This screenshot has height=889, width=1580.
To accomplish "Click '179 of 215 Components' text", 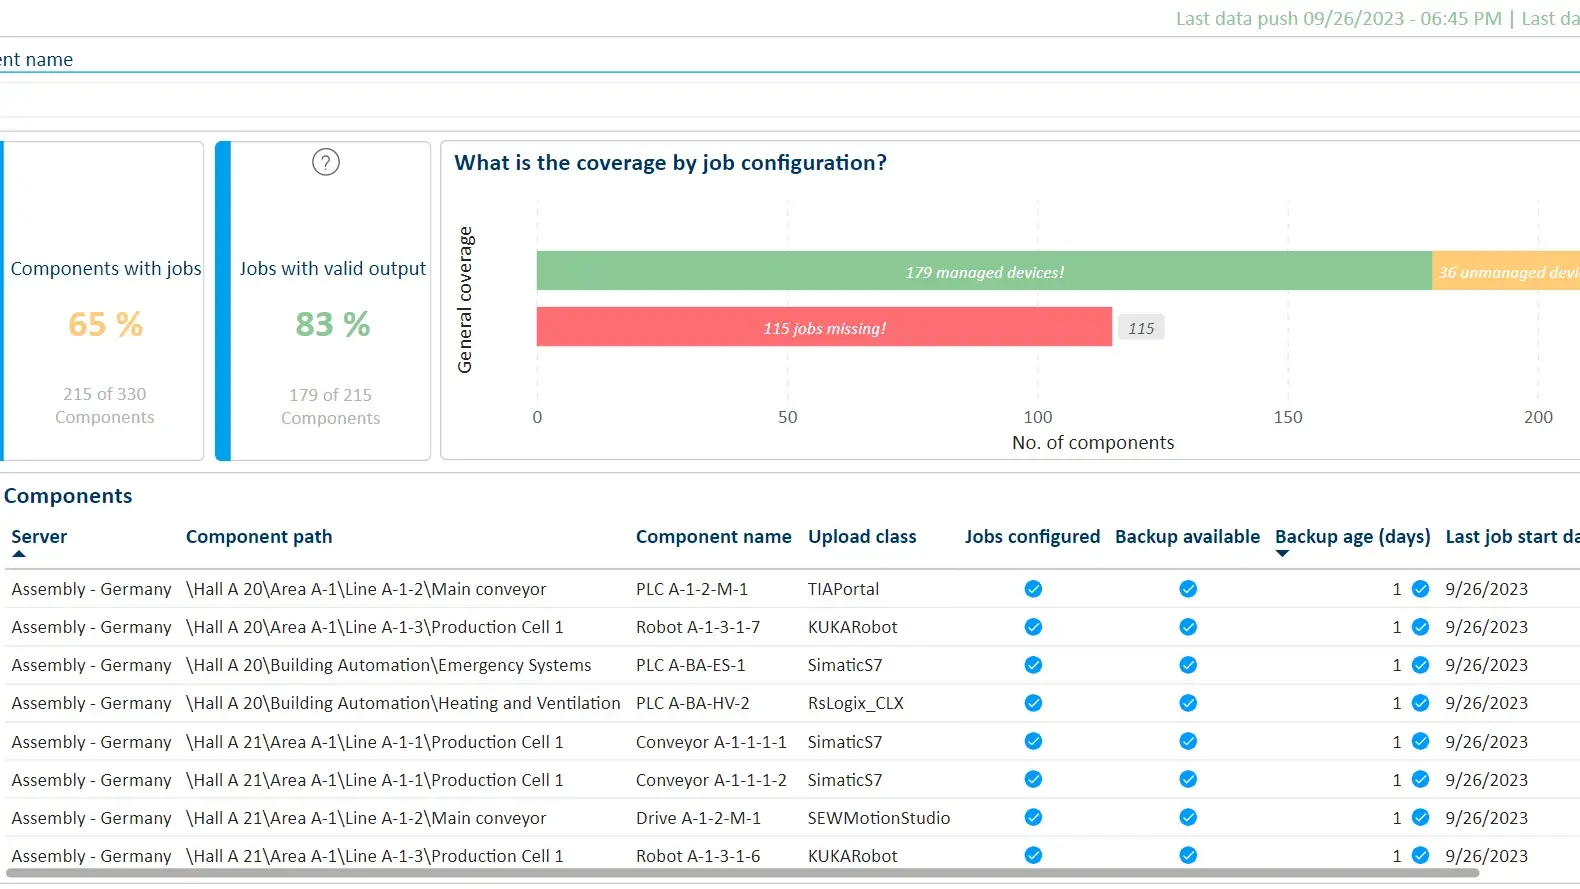I will coord(331,406).
